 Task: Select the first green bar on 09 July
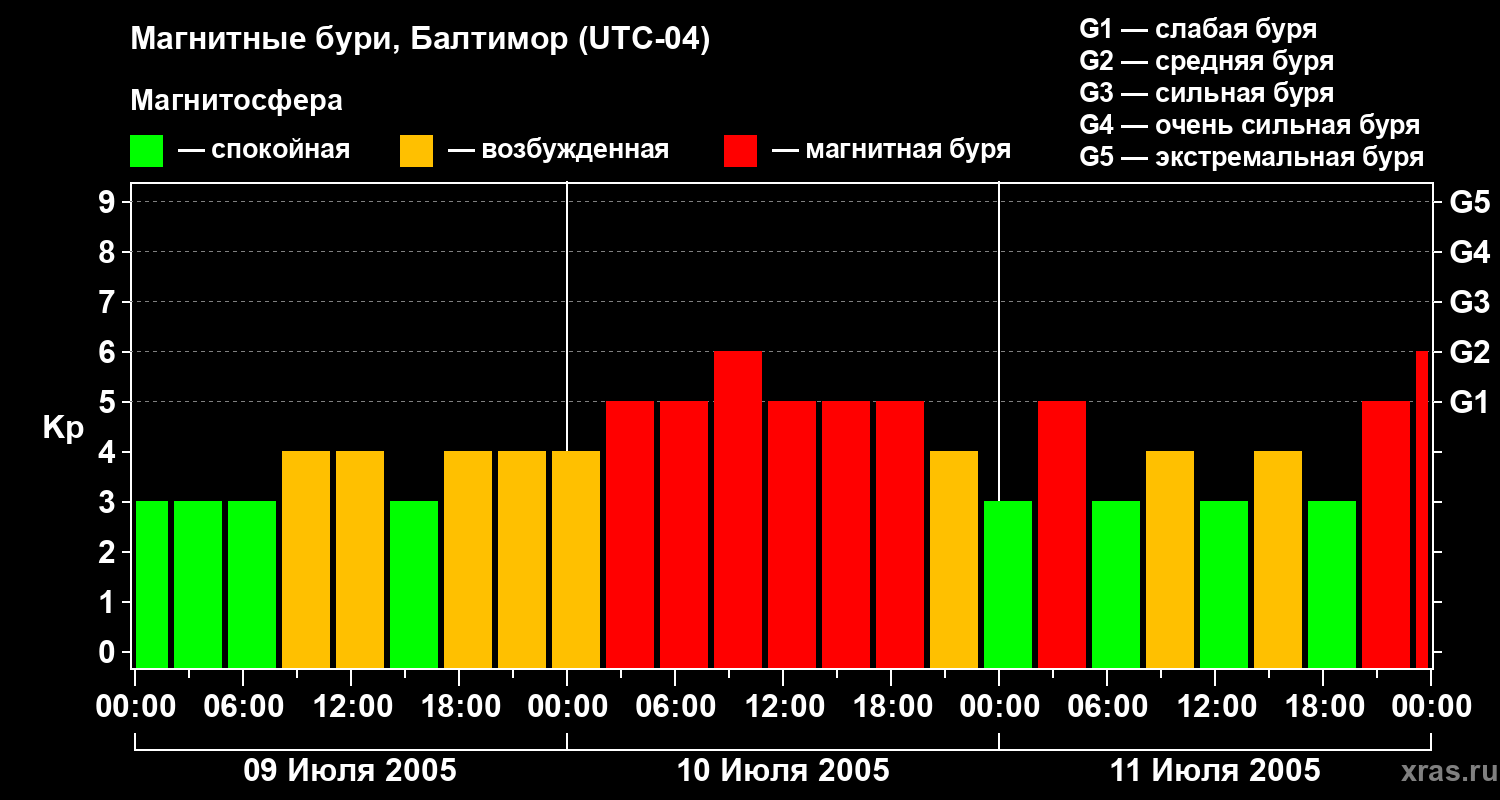tap(151, 584)
